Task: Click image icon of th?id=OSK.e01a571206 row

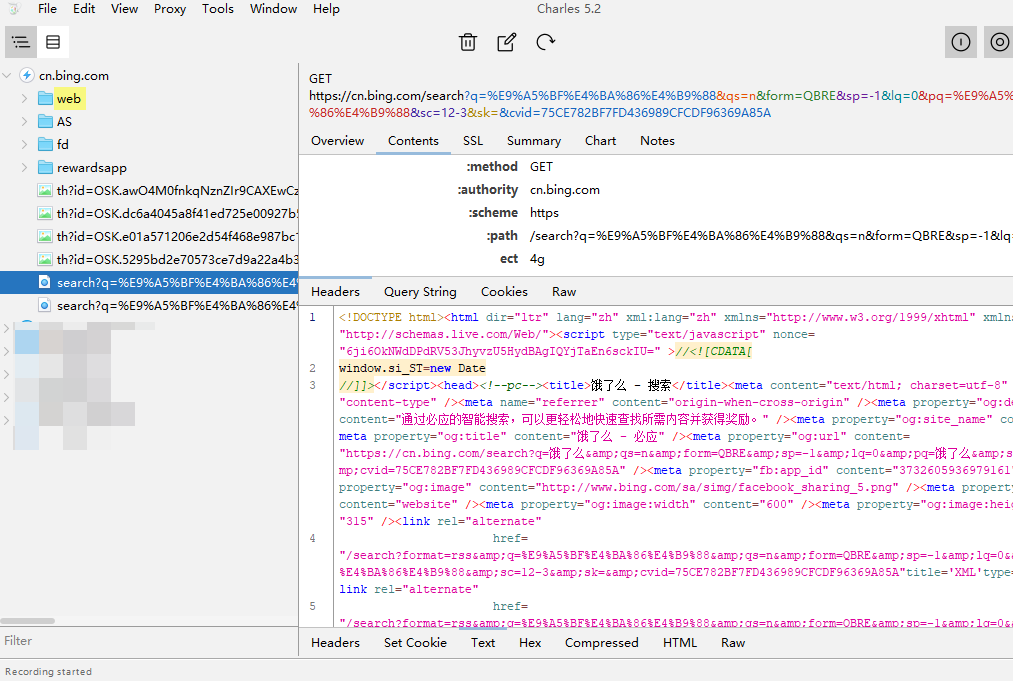Action: point(45,236)
